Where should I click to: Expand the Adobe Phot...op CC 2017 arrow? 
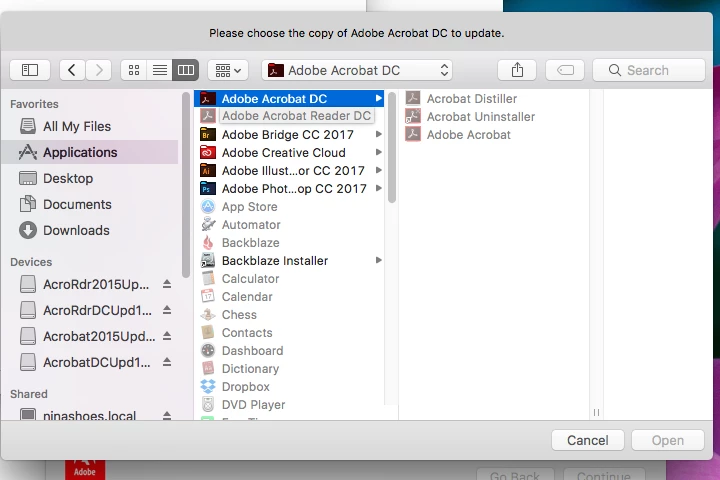[378, 188]
